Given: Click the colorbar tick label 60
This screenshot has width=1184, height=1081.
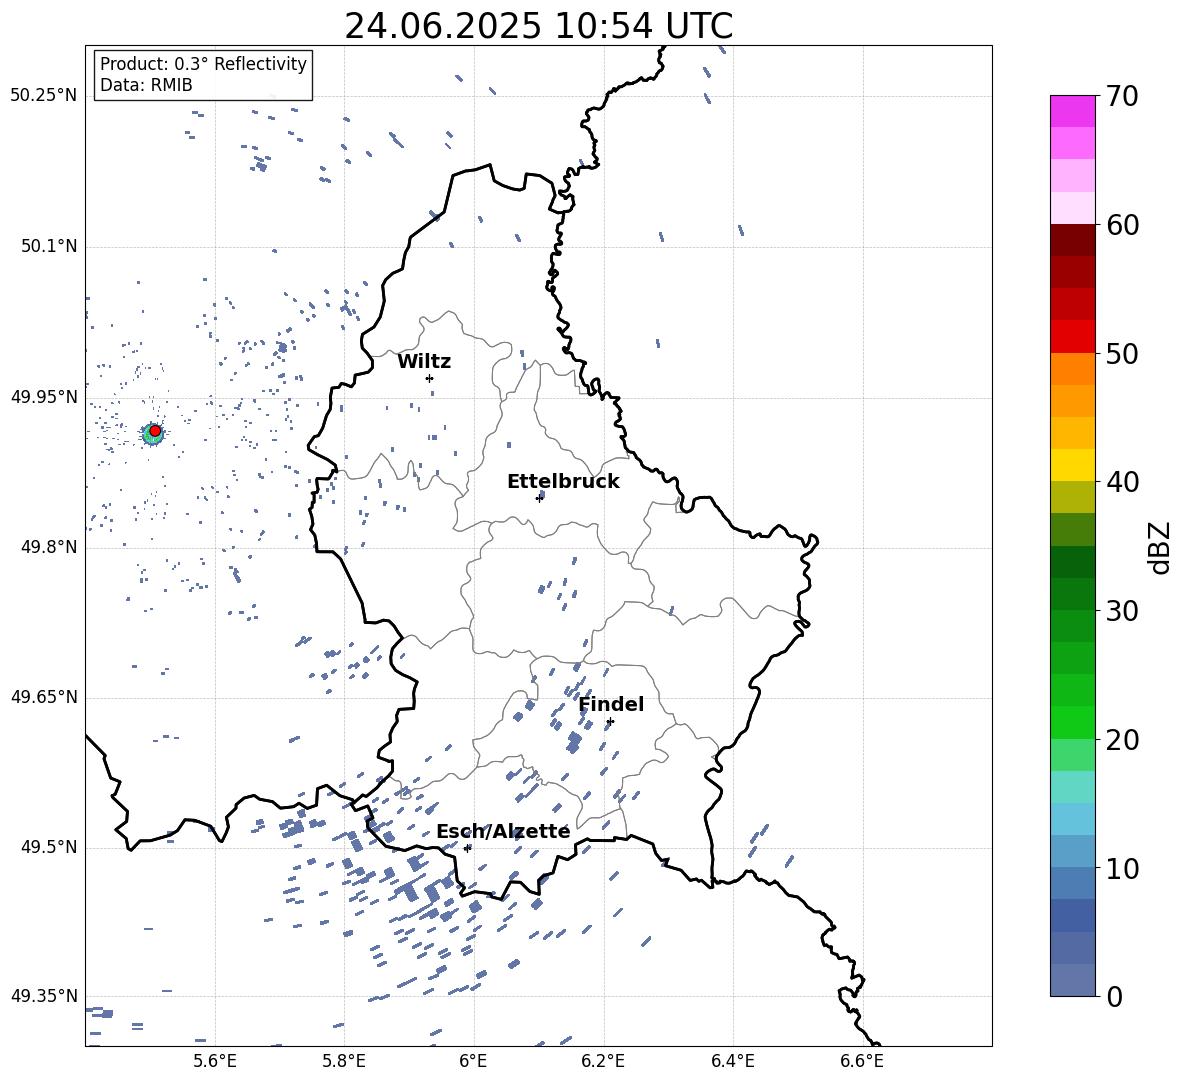Looking at the screenshot, I should pyautogui.click(x=1122, y=225).
